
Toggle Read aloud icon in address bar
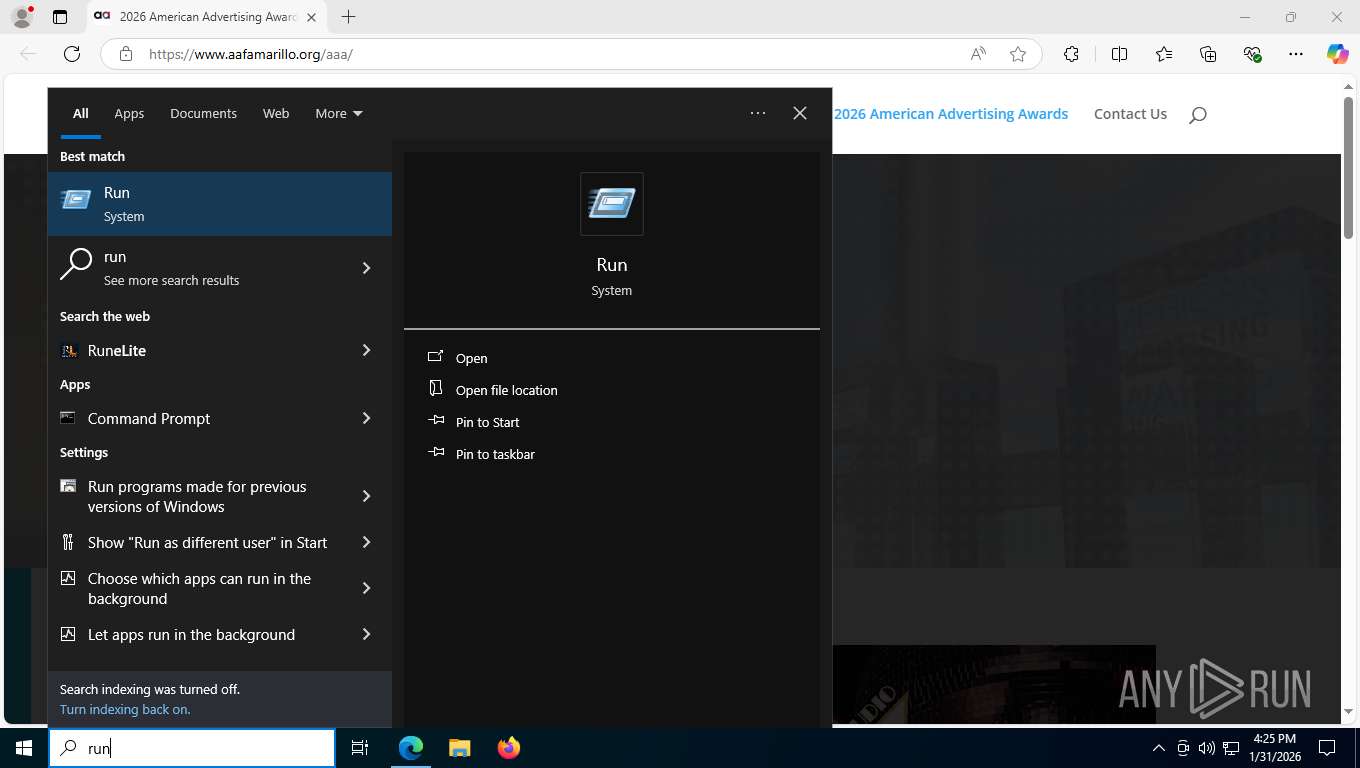pos(978,54)
